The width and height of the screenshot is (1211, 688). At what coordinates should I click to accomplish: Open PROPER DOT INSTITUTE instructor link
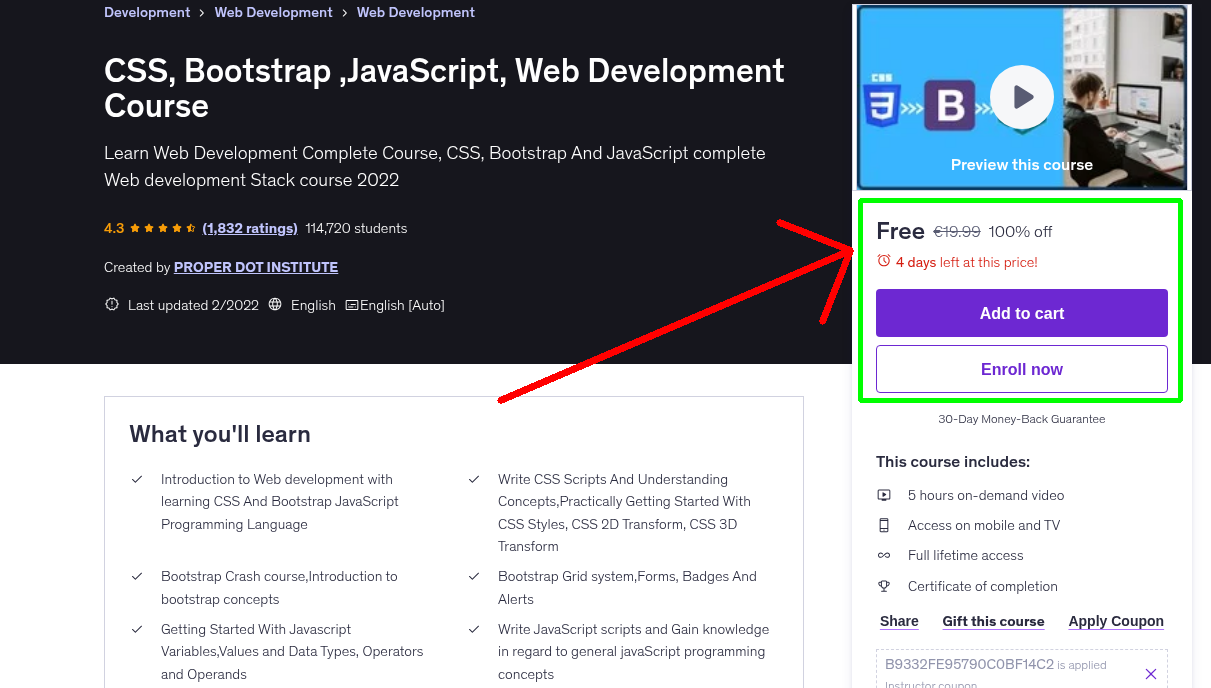pyautogui.click(x=256, y=267)
